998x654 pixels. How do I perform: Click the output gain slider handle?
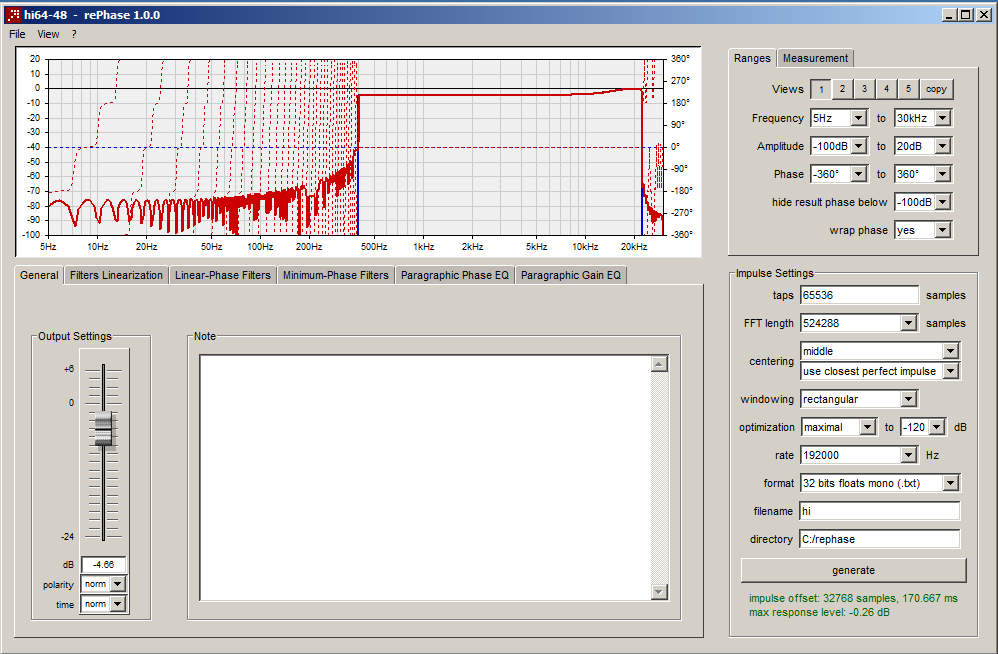[104, 430]
